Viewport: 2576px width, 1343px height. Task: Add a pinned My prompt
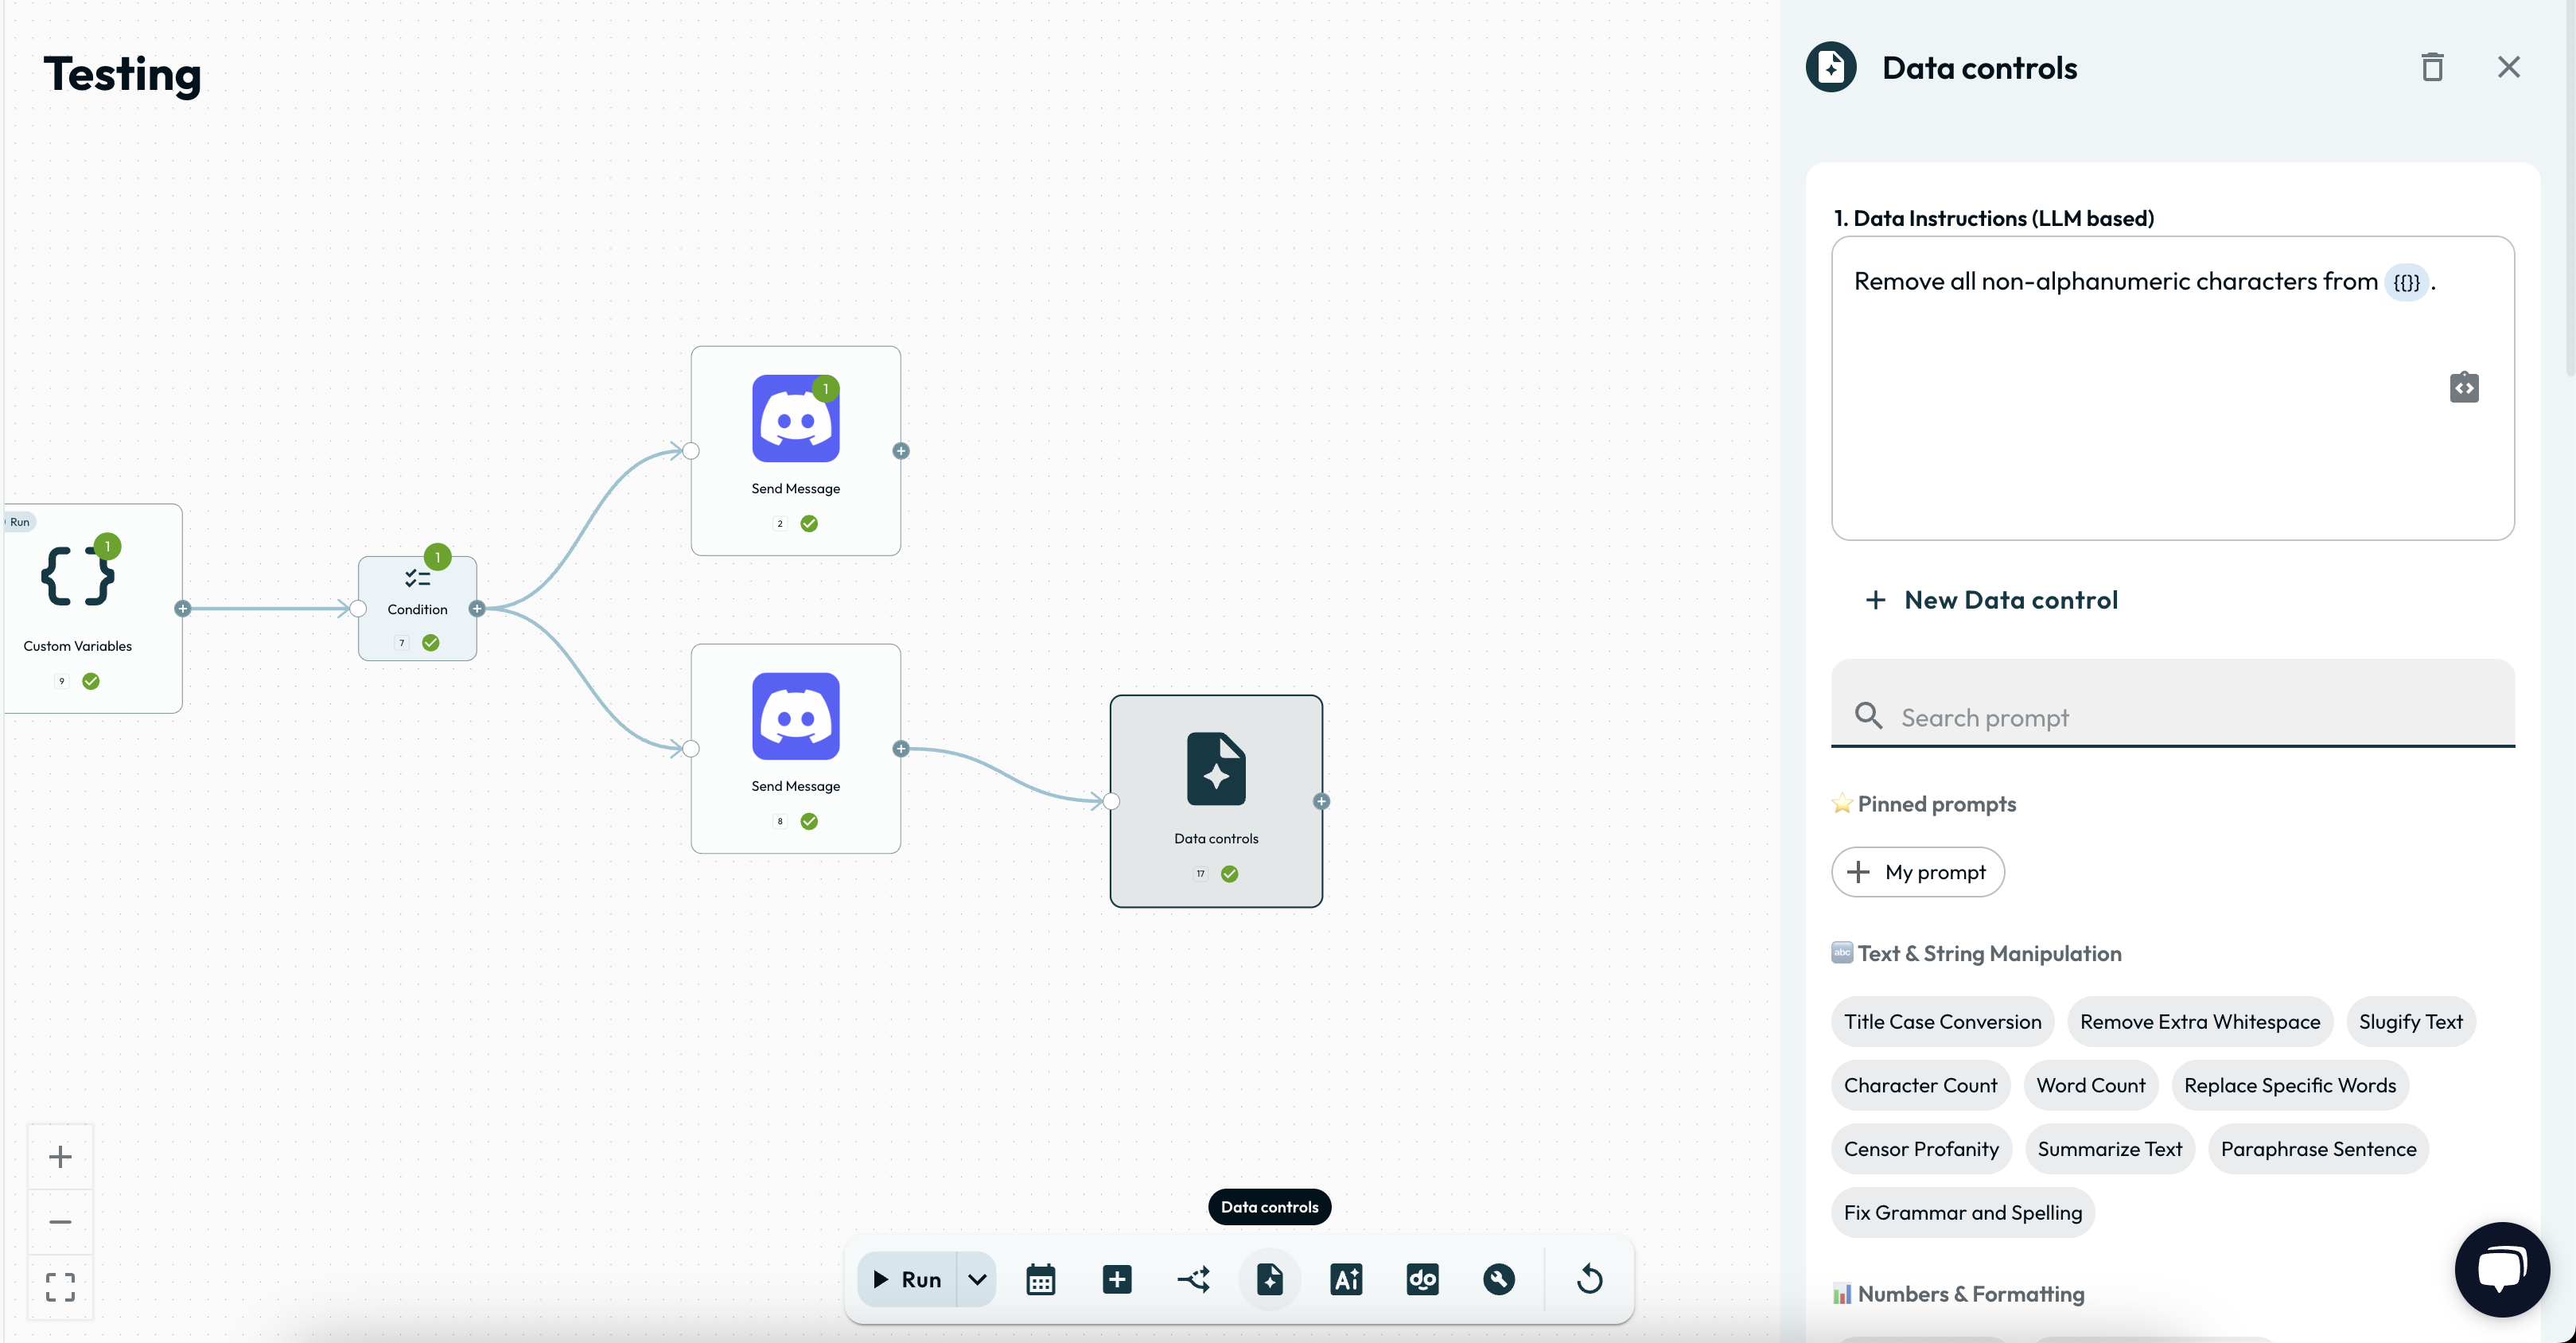click(x=1917, y=872)
